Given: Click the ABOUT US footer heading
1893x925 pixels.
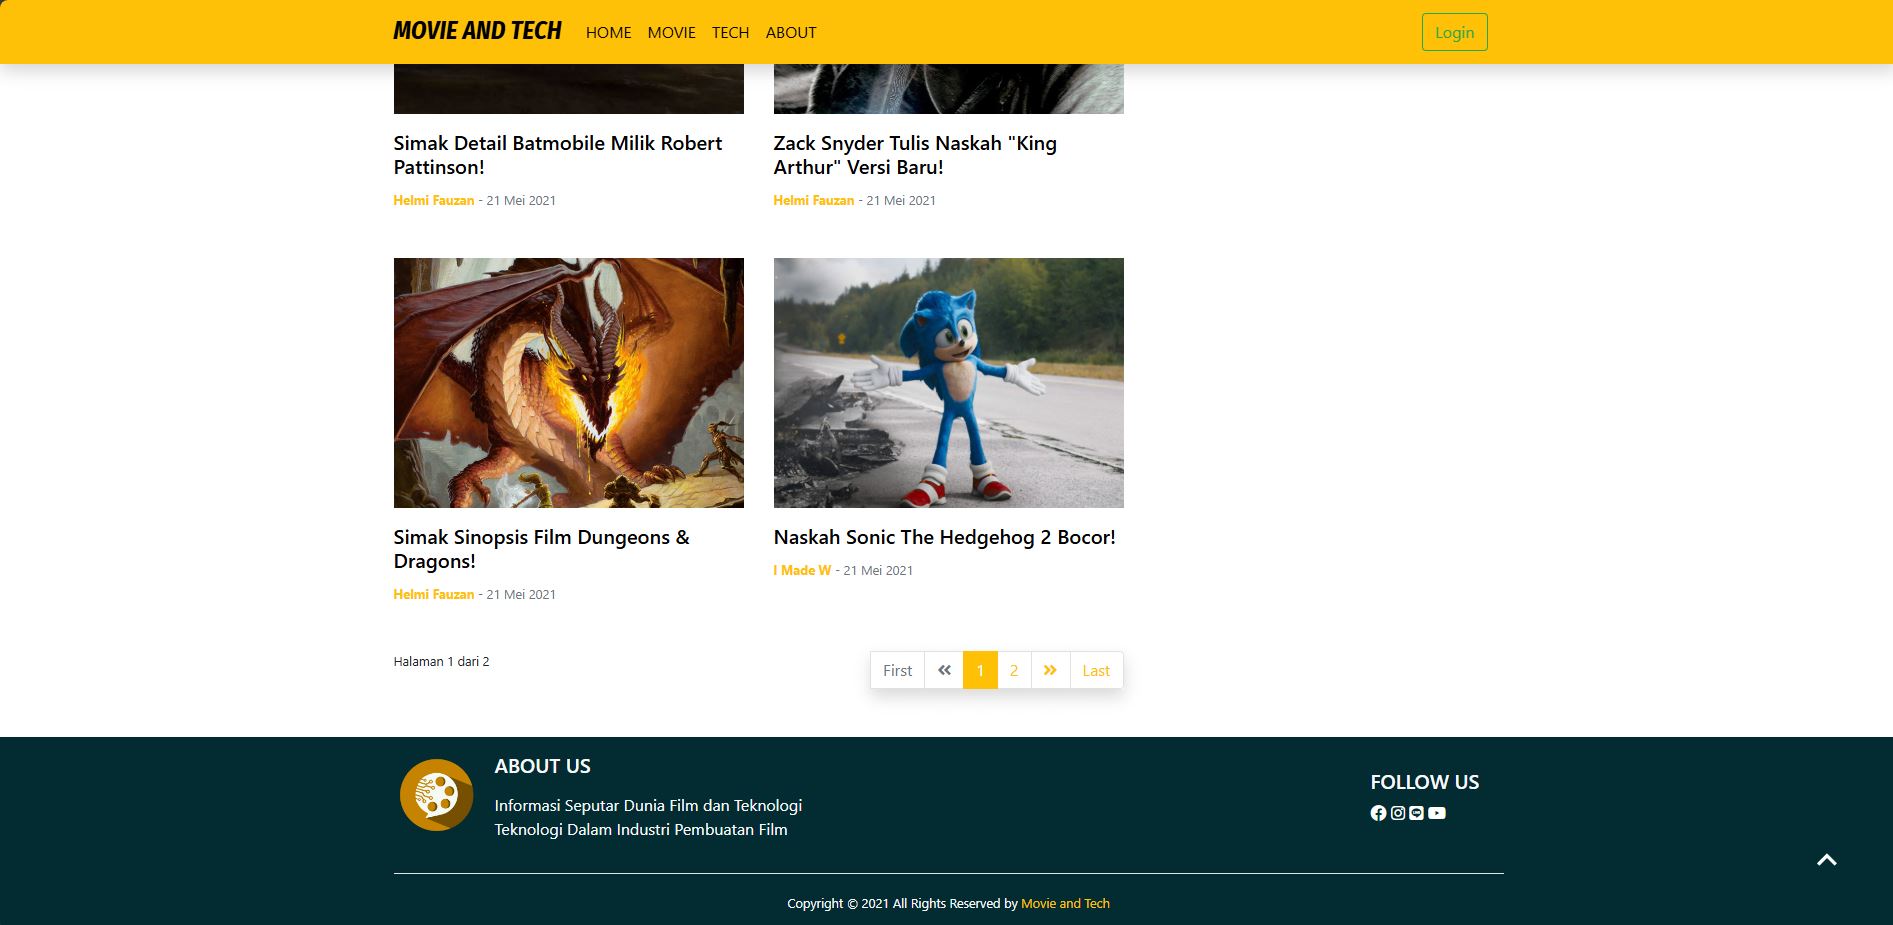Looking at the screenshot, I should [x=542, y=766].
